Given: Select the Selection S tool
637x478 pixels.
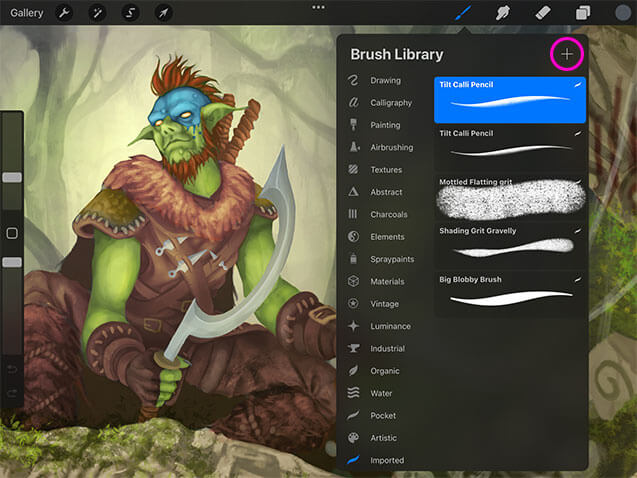Looking at the screenshot, I should [130, 13].
